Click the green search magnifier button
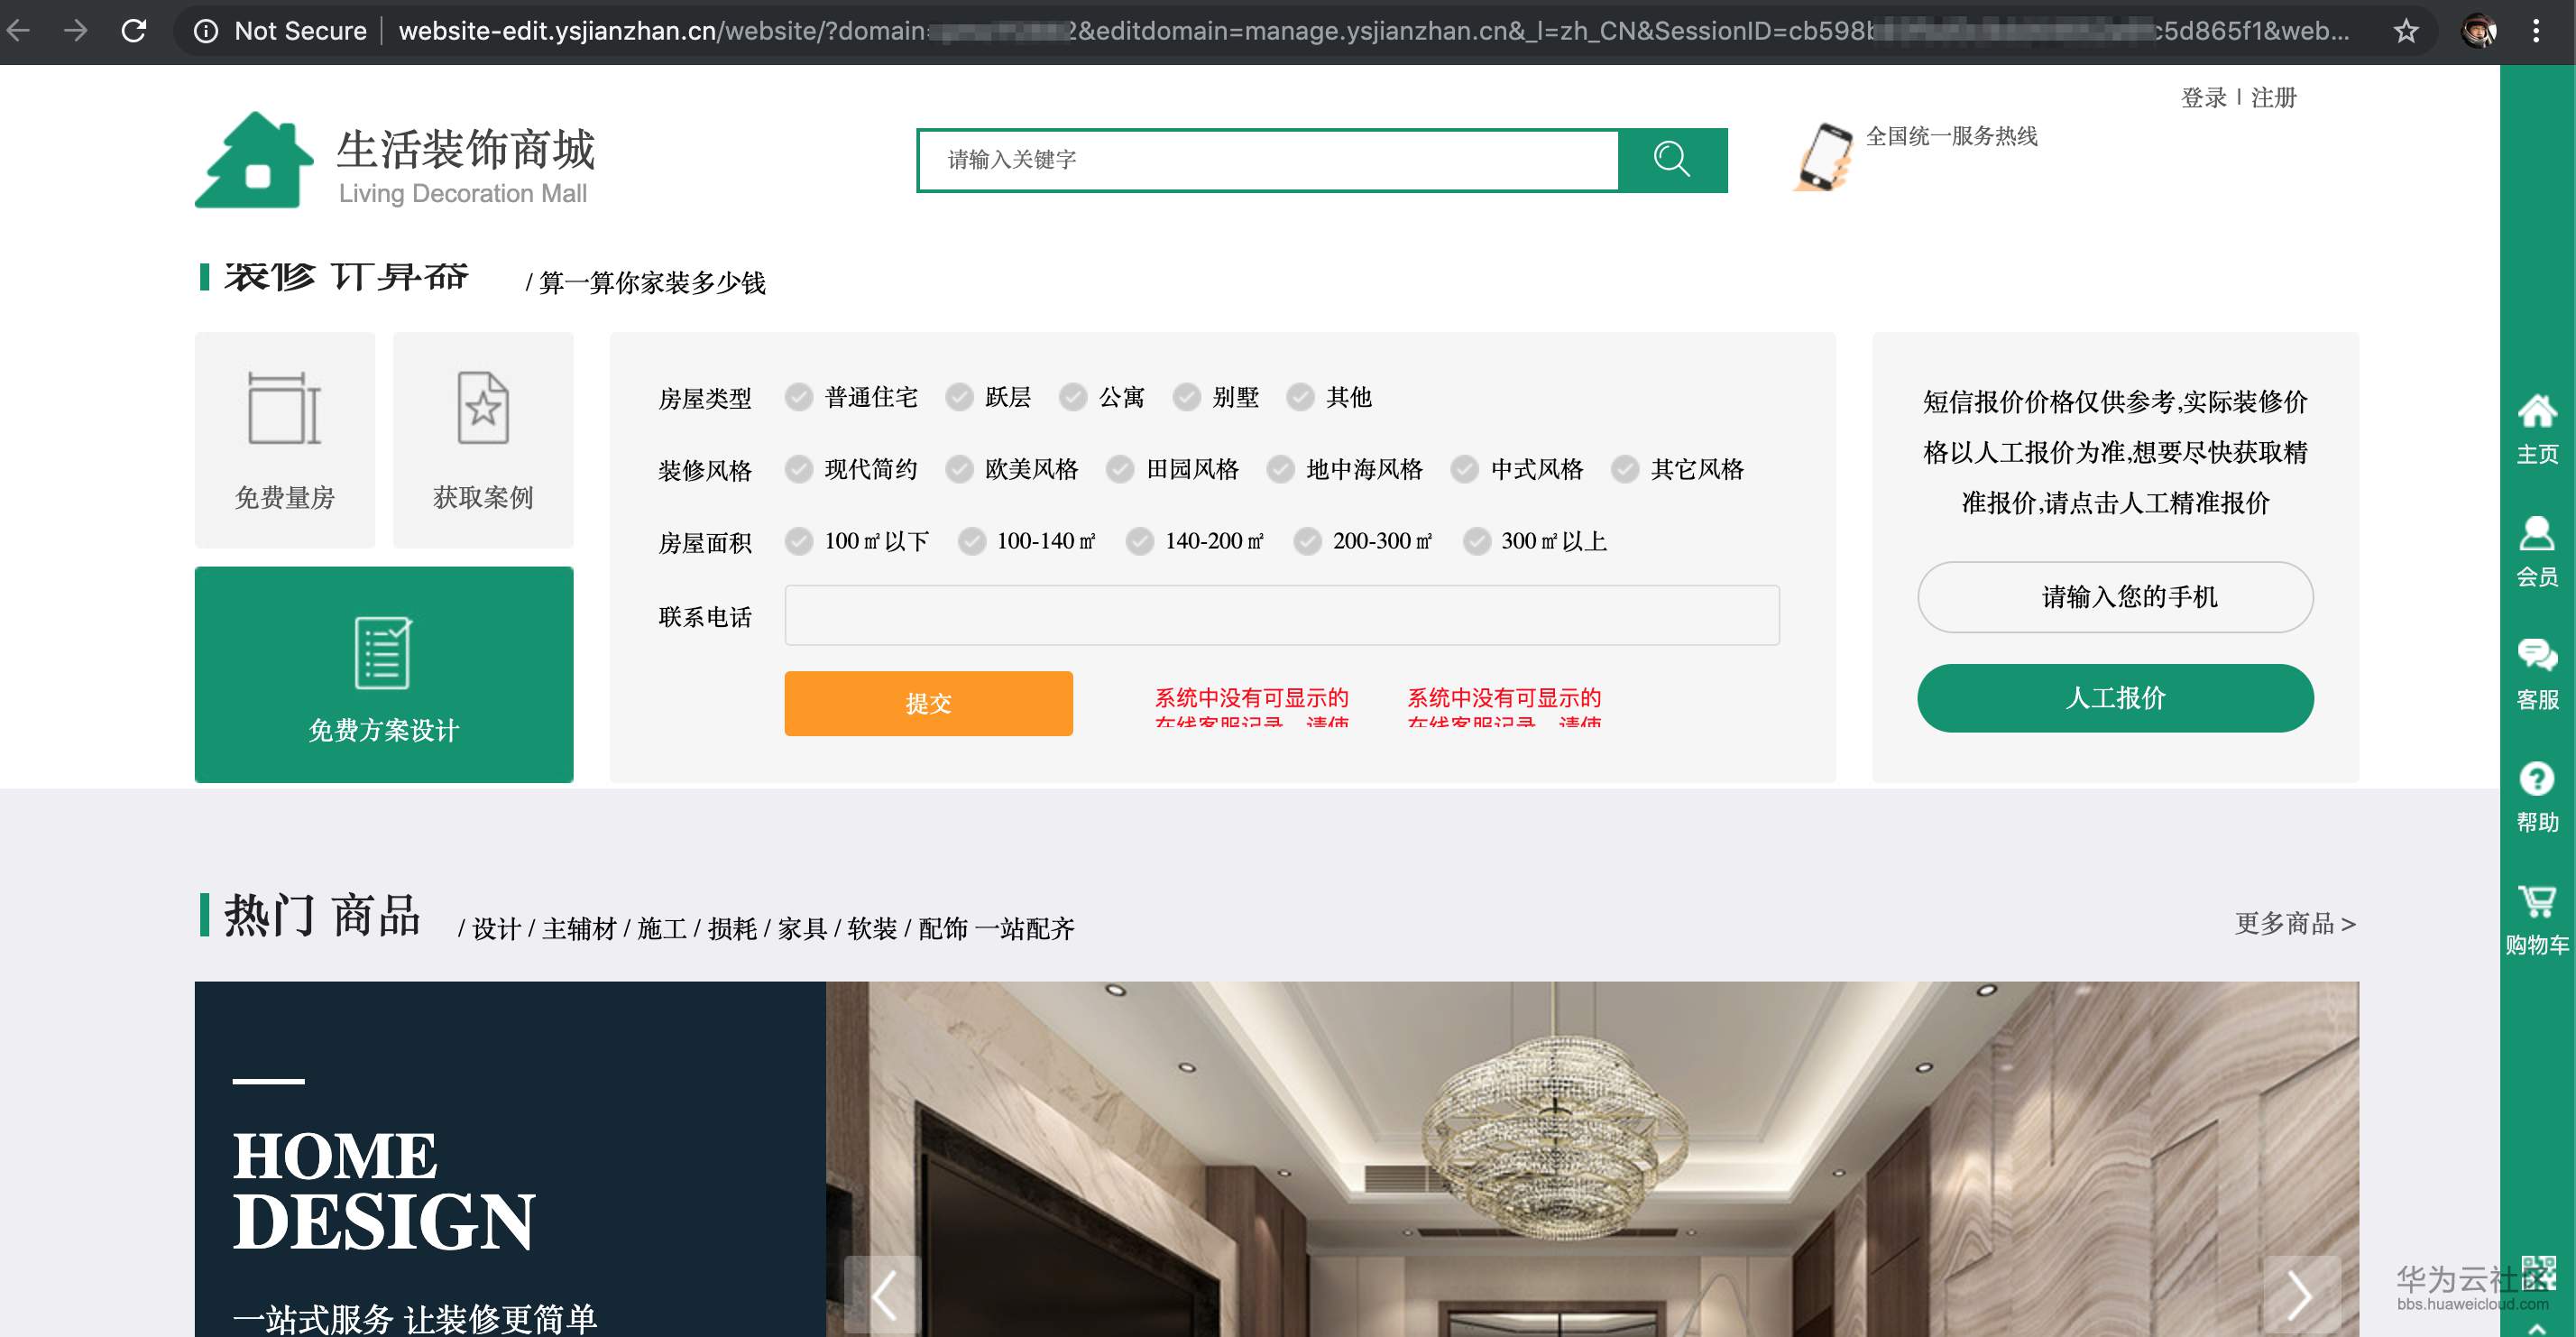This screenshot has height=1337, width=2576. 1671,160
